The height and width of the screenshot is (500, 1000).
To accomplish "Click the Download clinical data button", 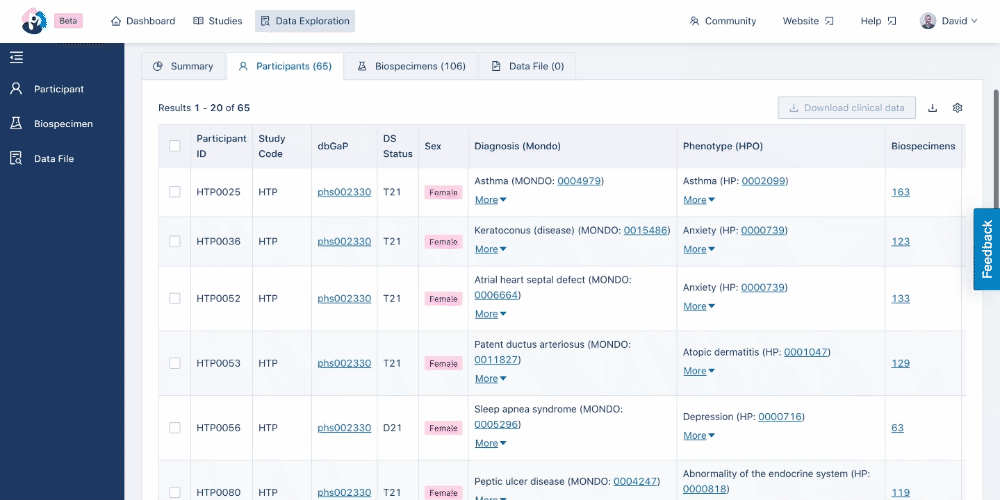I will [846, 108].
